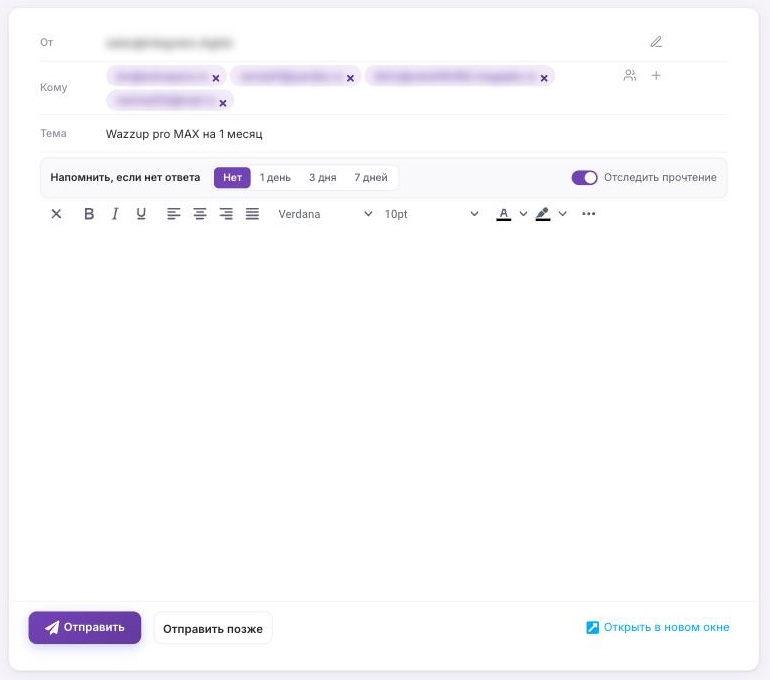Remove the recipient chip on second row

pos(222,103)
